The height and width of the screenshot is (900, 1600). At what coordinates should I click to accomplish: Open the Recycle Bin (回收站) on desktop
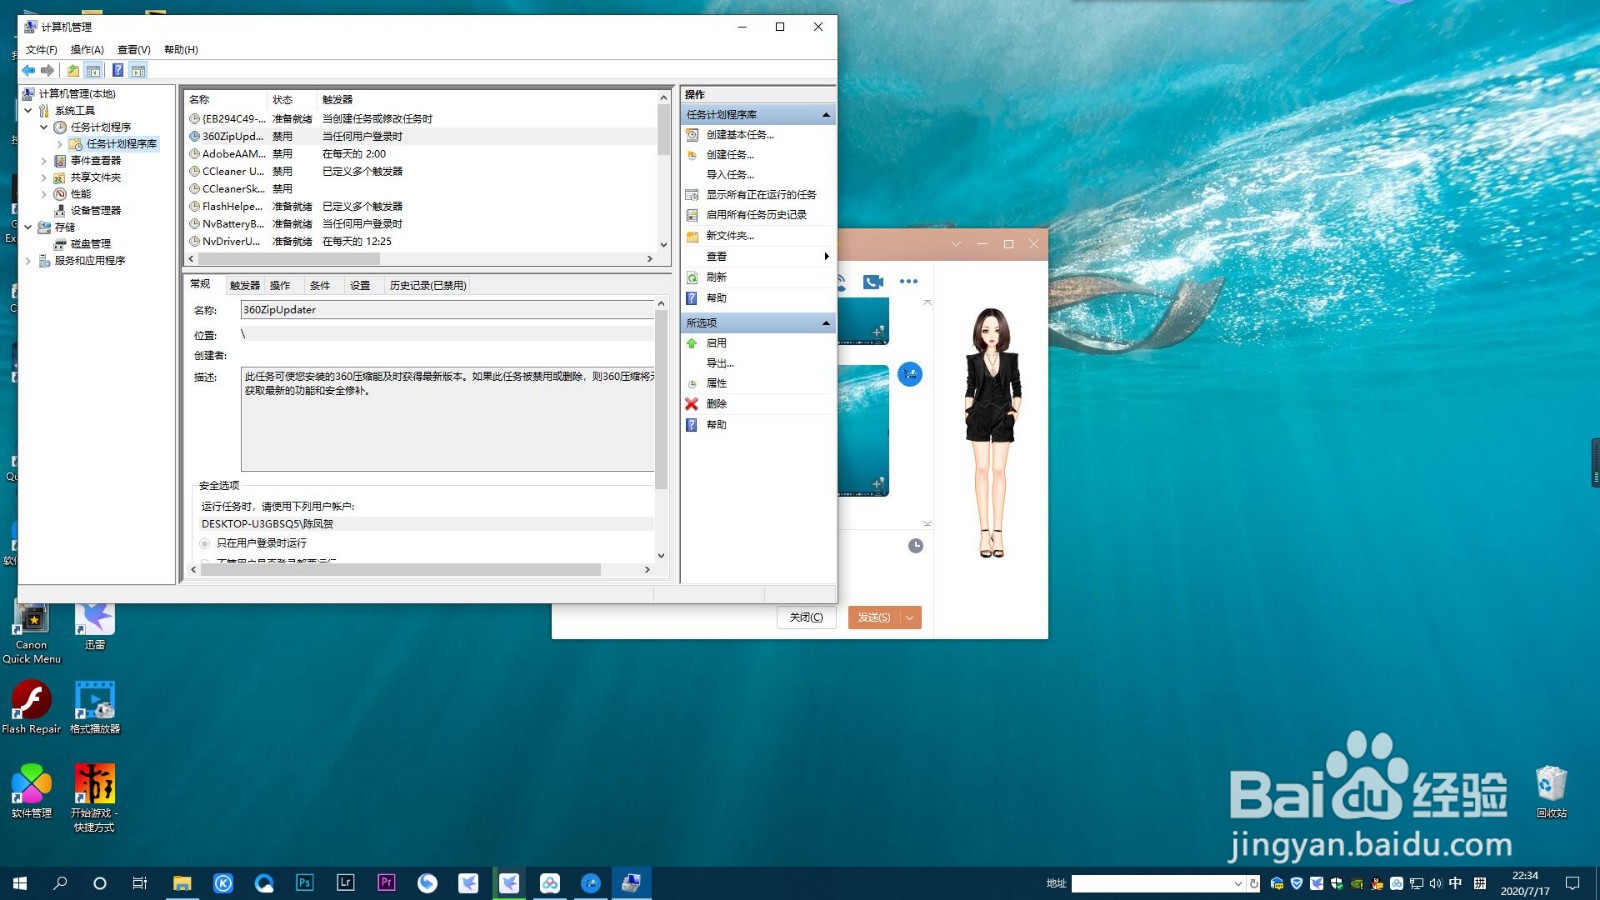pyautogui.click(x=1551, y=792)
